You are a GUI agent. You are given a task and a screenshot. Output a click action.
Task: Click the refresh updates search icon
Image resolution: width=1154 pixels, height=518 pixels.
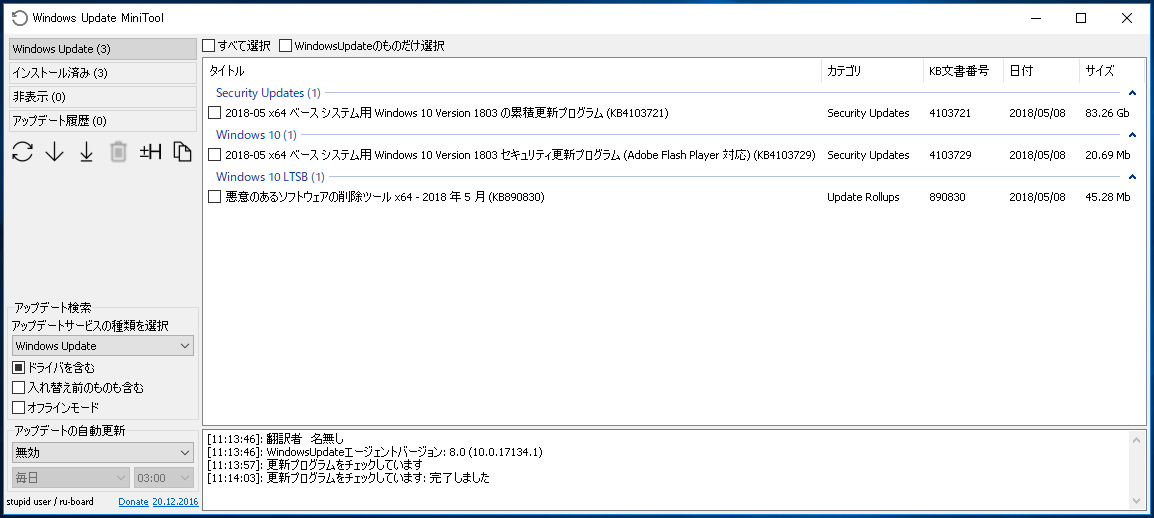(x=23, y=152)
